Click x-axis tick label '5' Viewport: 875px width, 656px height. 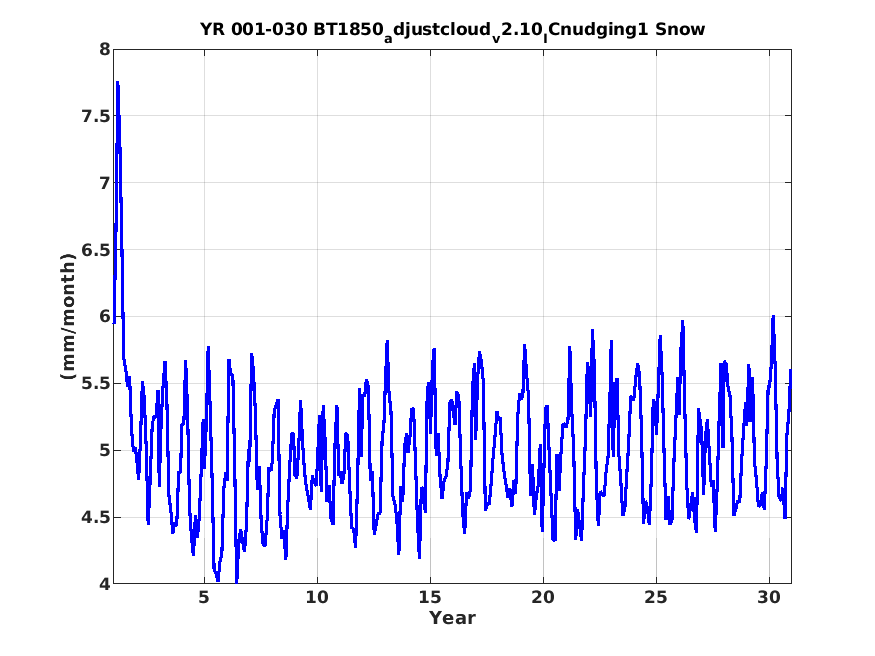point(204,597)
